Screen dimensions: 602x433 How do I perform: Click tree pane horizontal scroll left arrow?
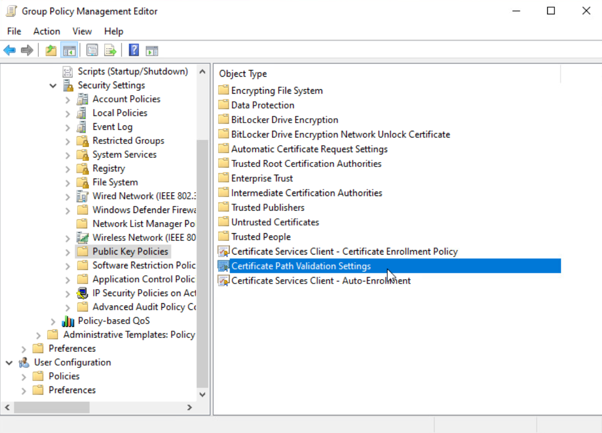[x=7, y=407]
